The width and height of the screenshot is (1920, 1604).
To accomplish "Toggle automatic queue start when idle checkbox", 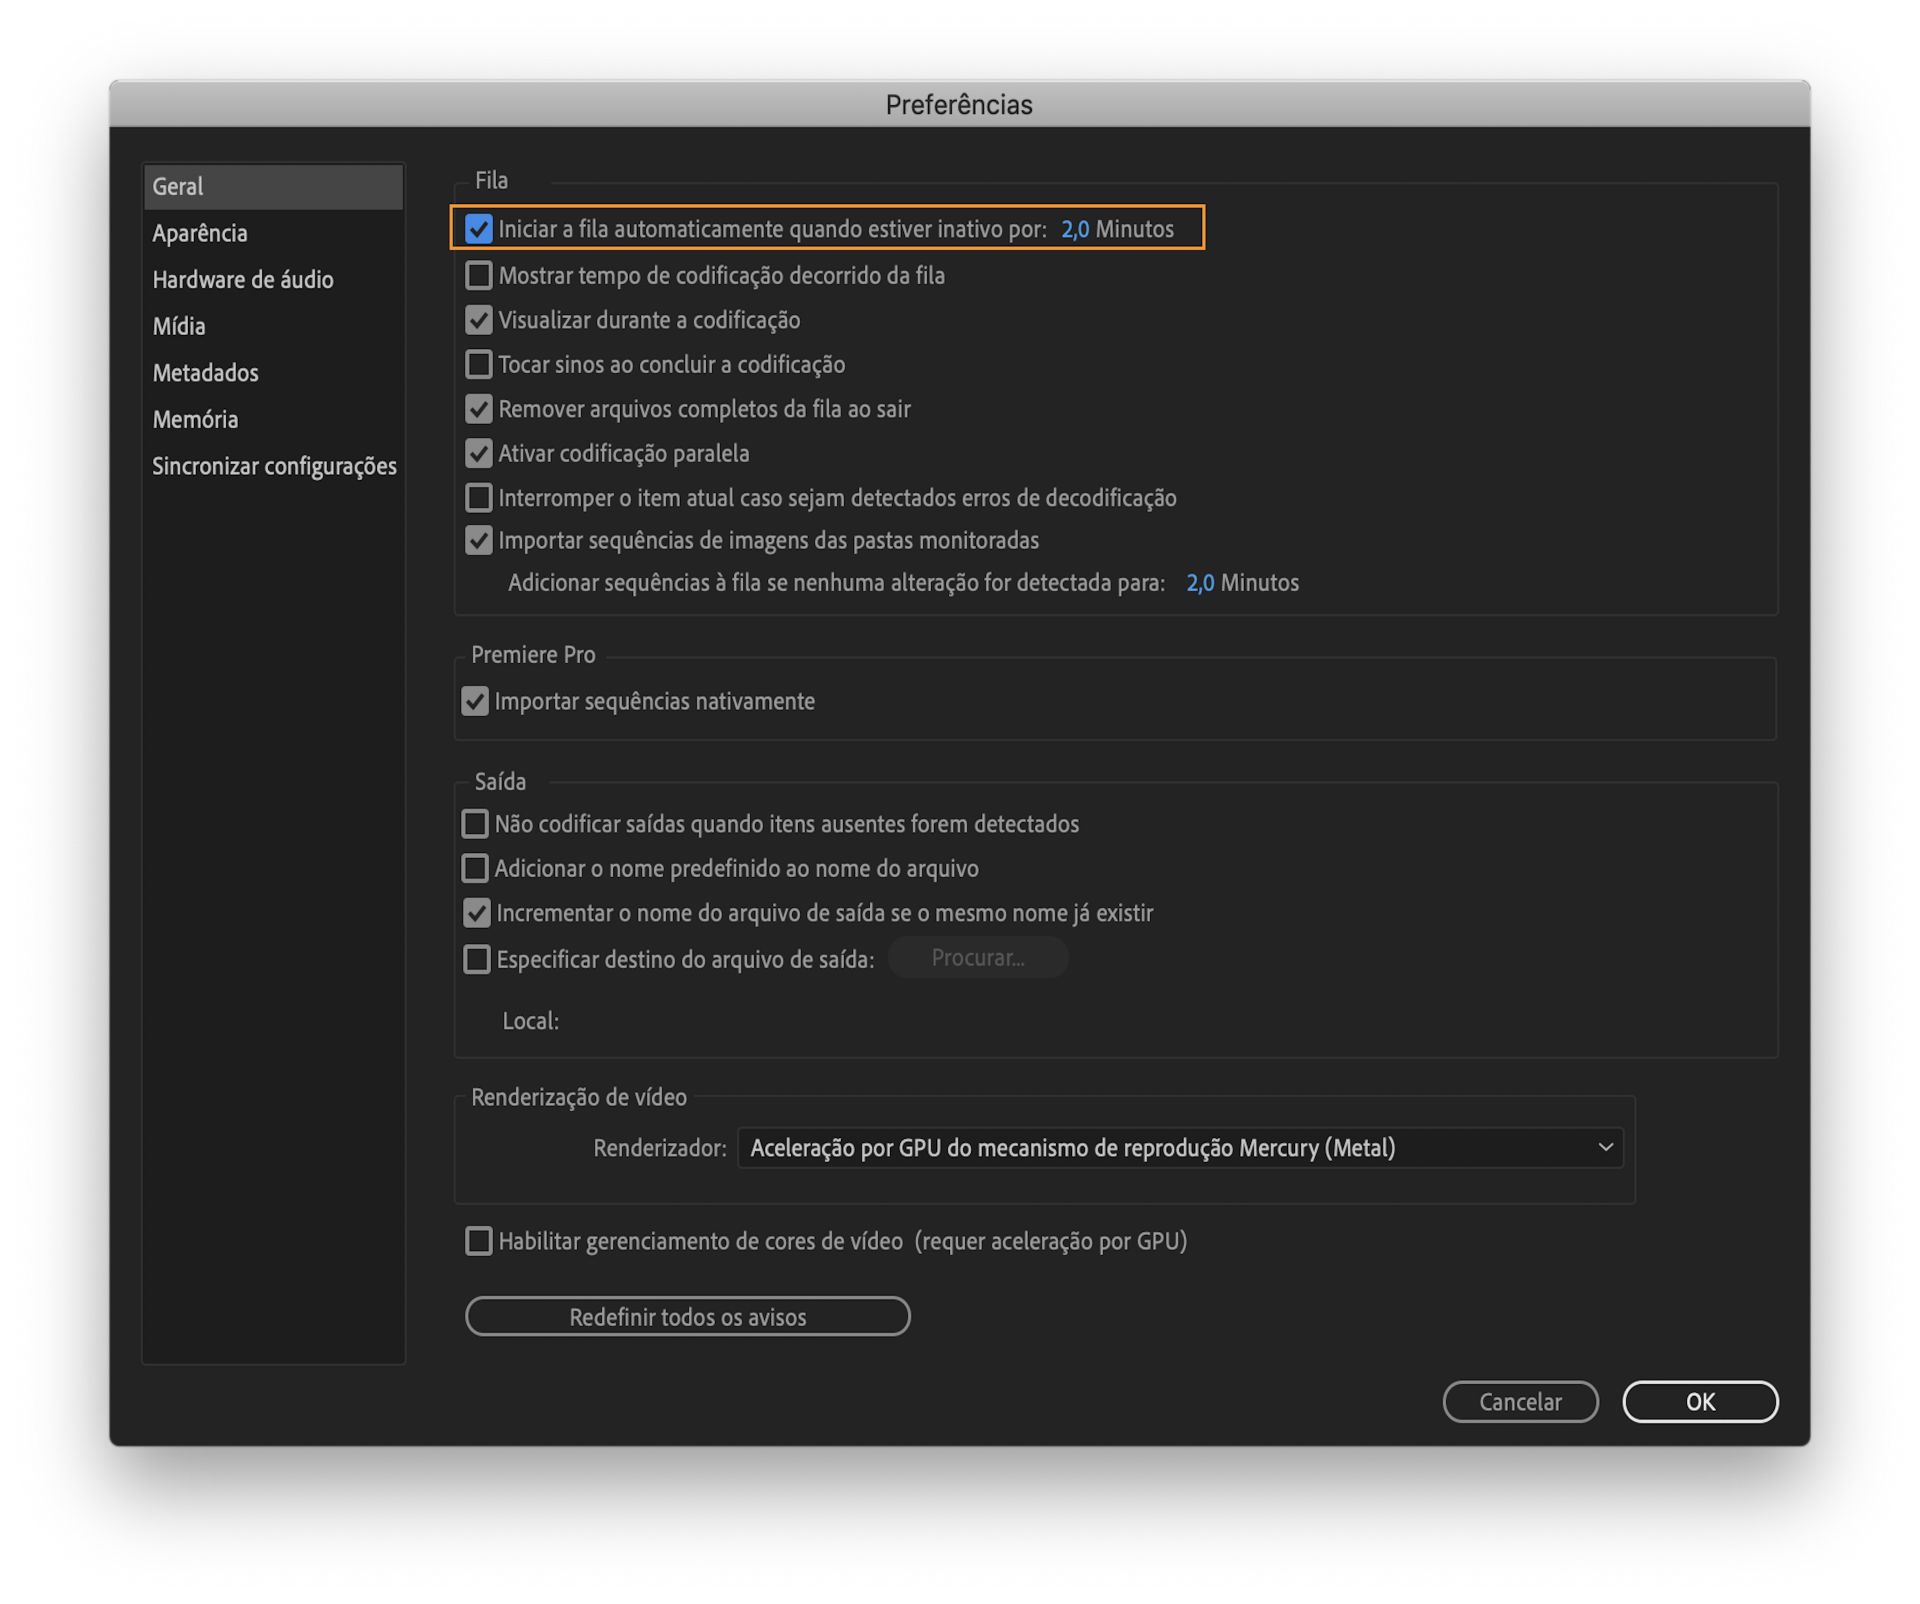I will 479,229.
